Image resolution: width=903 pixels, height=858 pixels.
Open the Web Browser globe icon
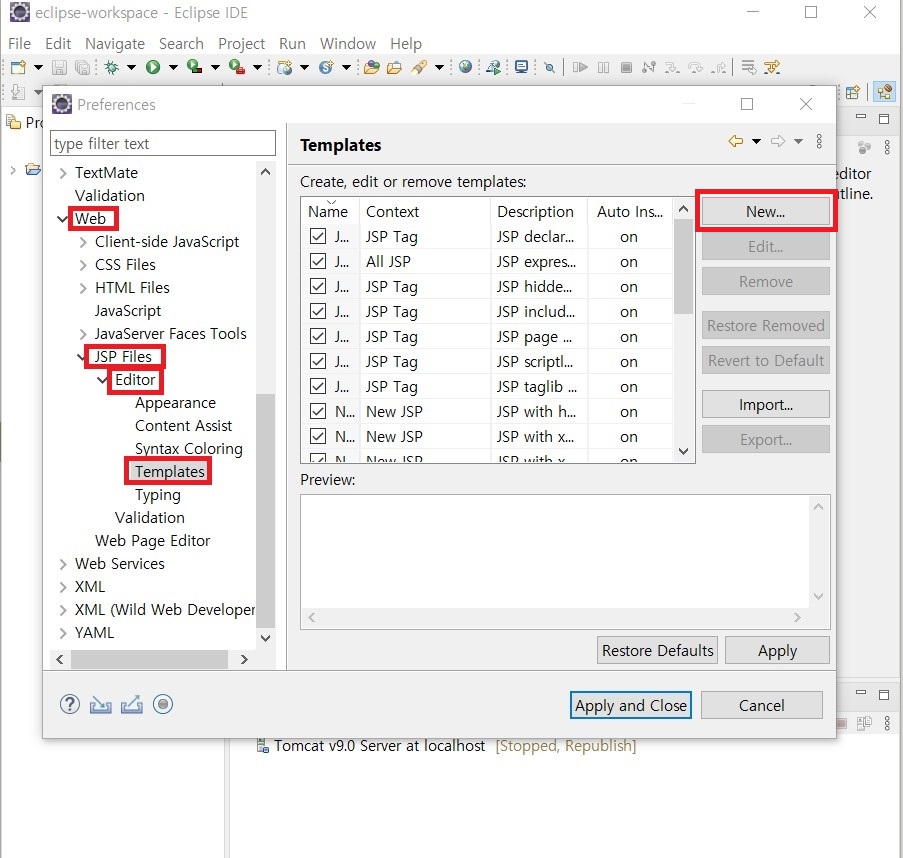pyautogui.click(x=465, y=67)
